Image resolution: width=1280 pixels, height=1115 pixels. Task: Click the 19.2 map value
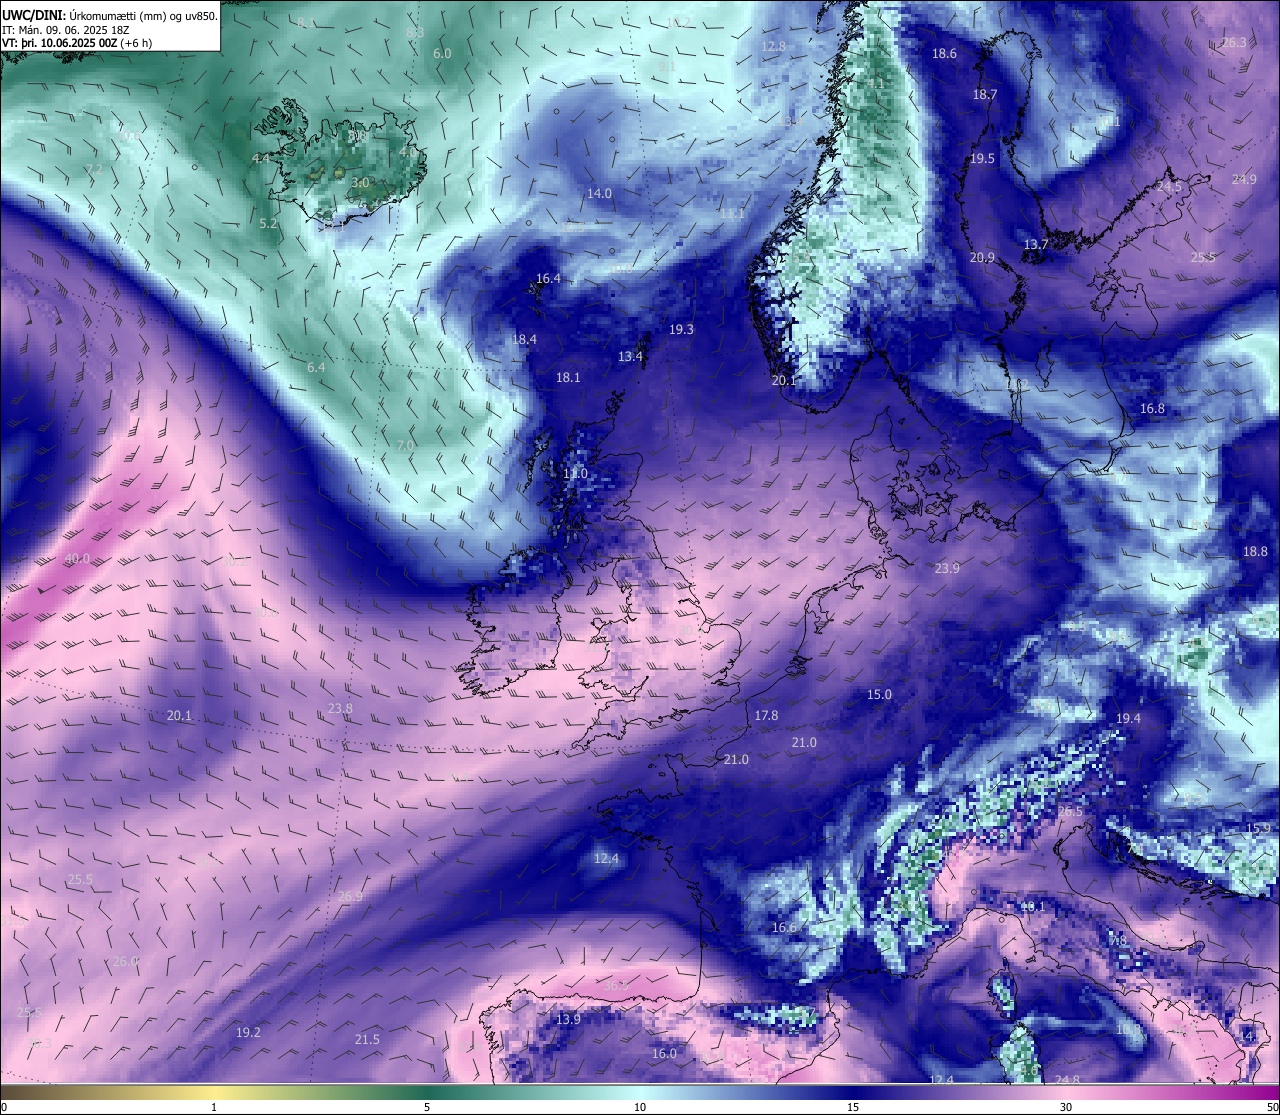tap(248, 1033)
